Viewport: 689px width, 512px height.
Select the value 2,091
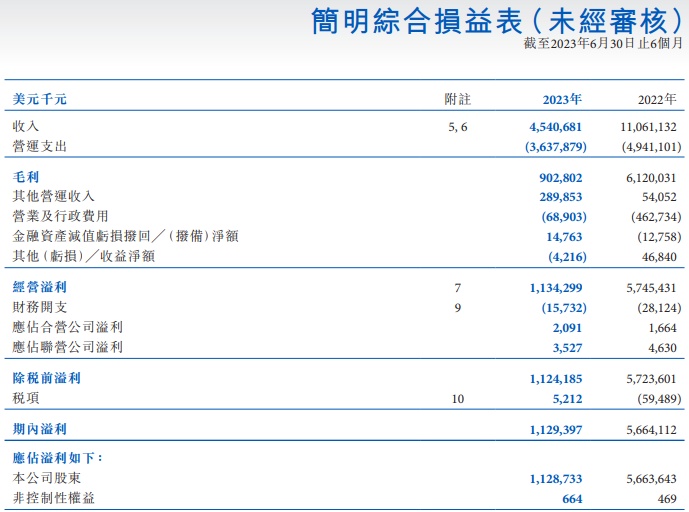567,328
